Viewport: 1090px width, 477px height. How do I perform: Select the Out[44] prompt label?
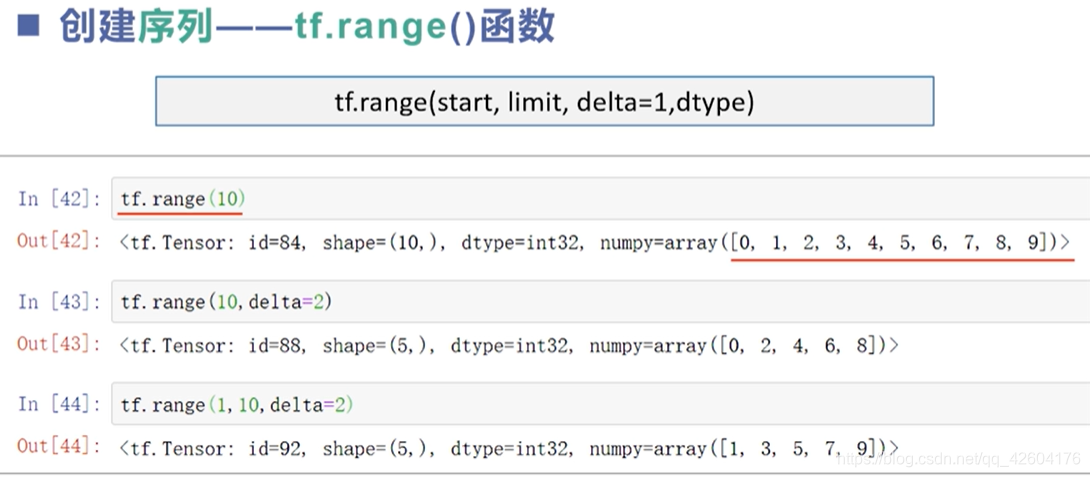click(x=59, y=447)
